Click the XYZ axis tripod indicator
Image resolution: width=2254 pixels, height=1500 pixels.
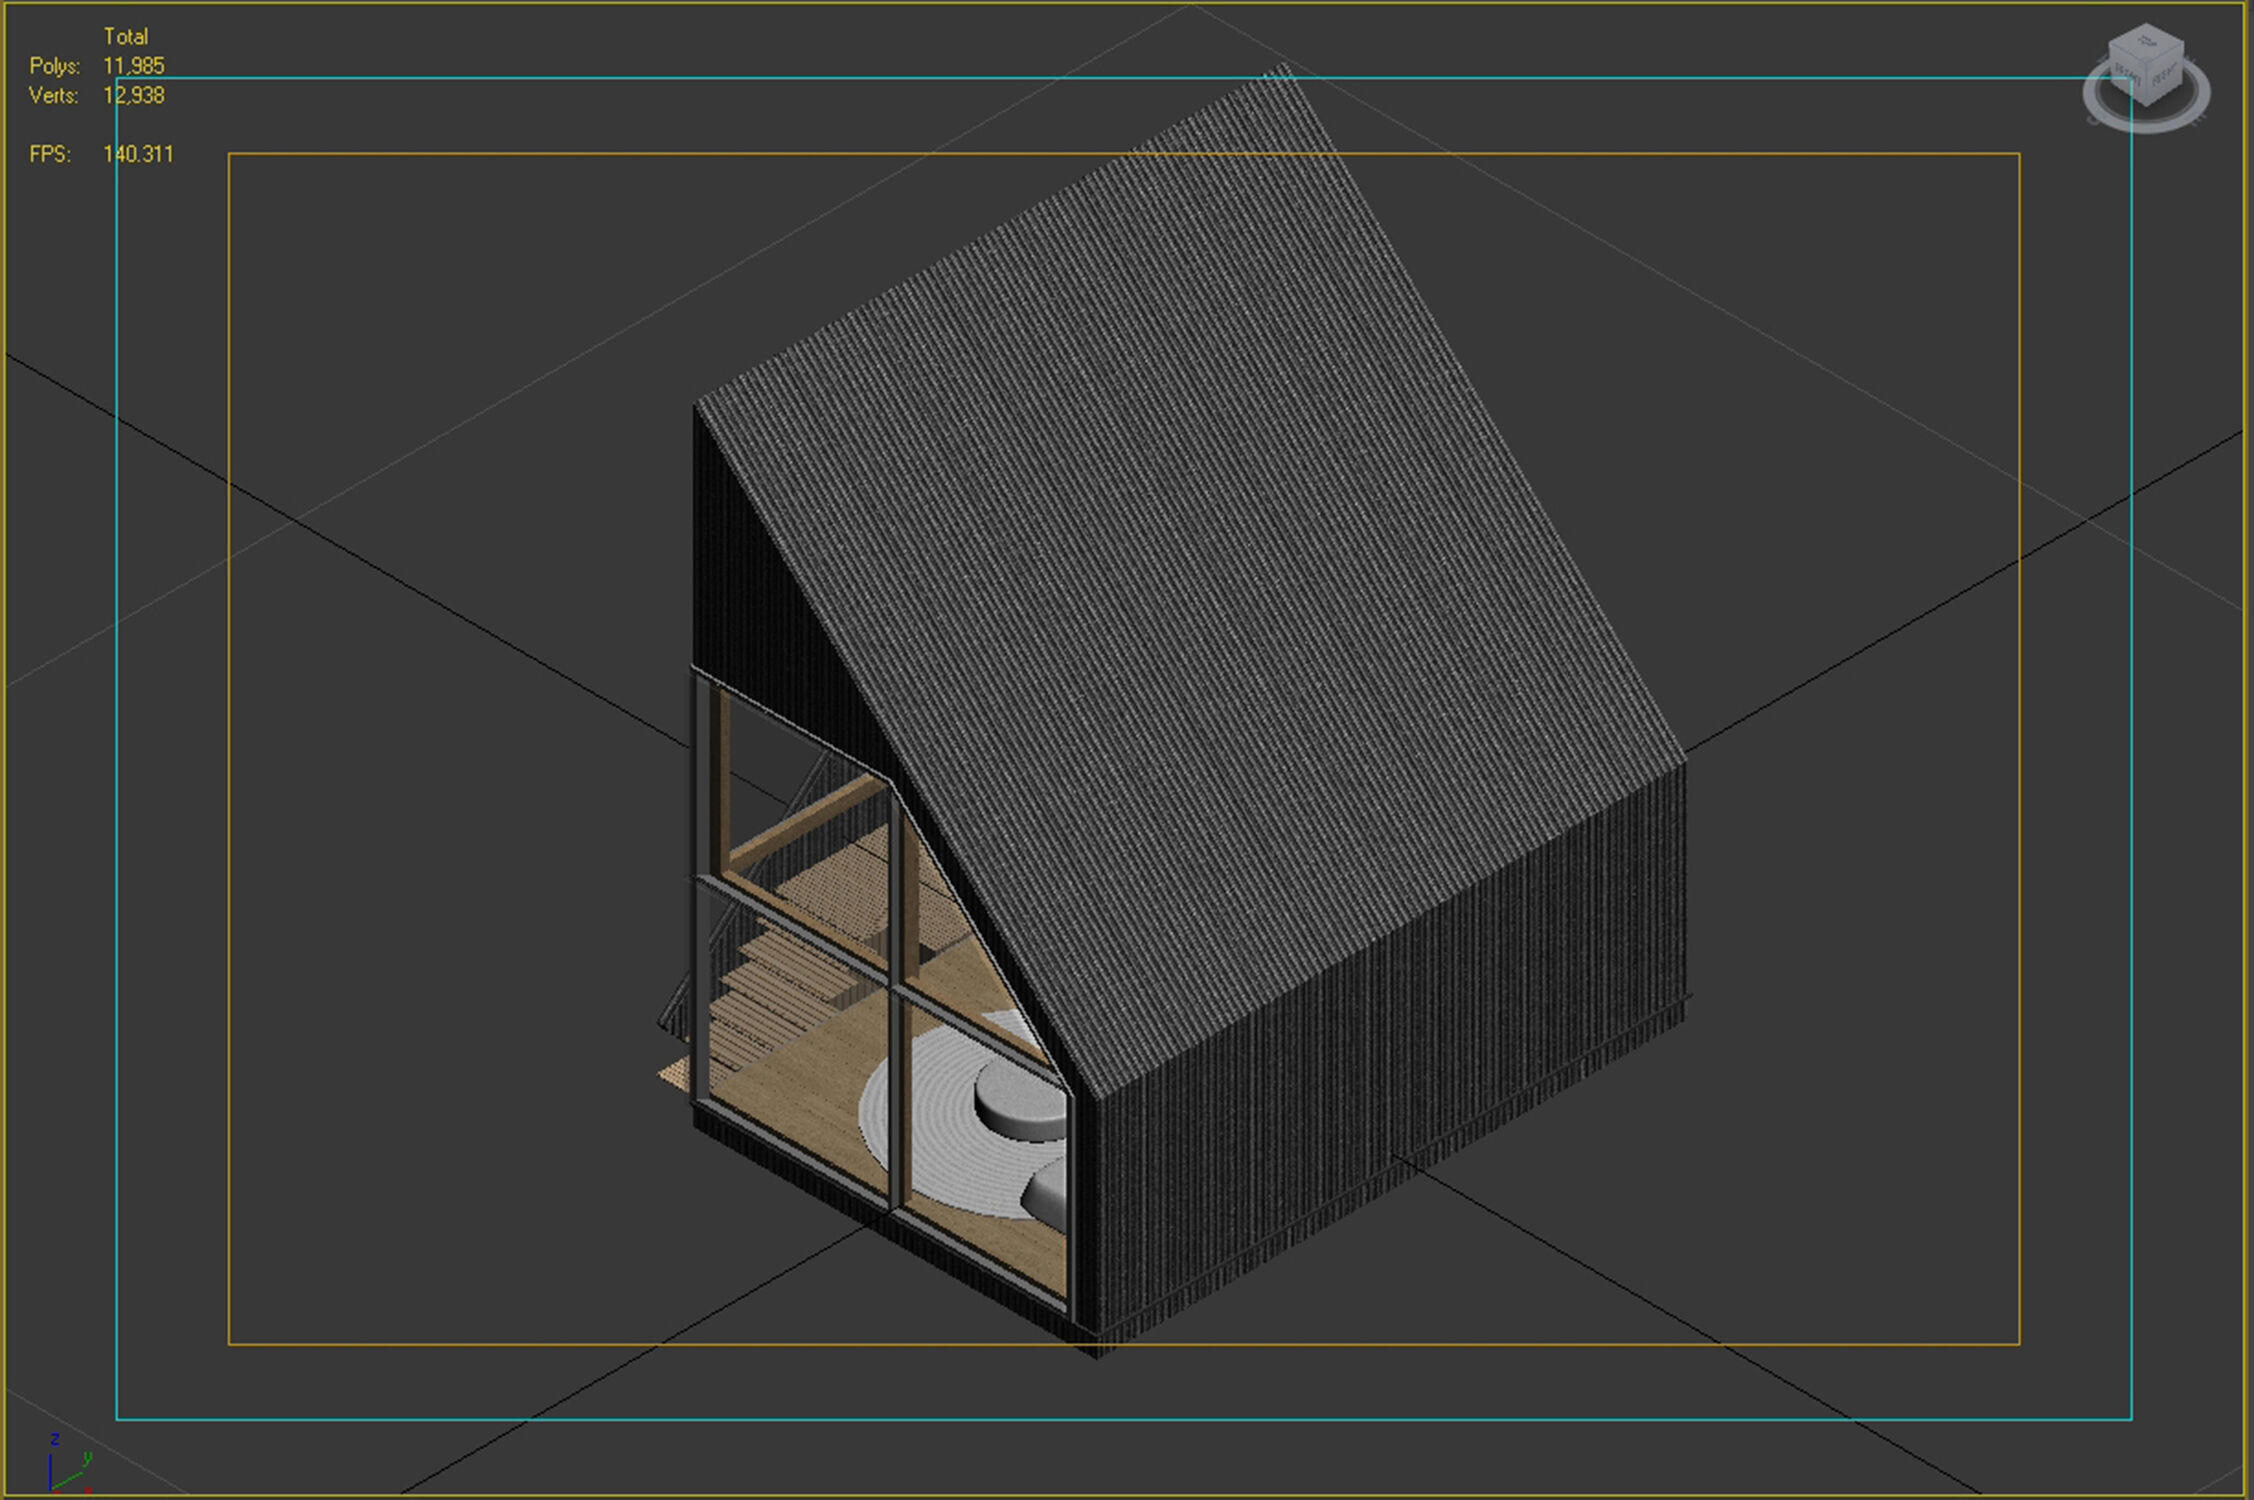[x=70, y=1462]
